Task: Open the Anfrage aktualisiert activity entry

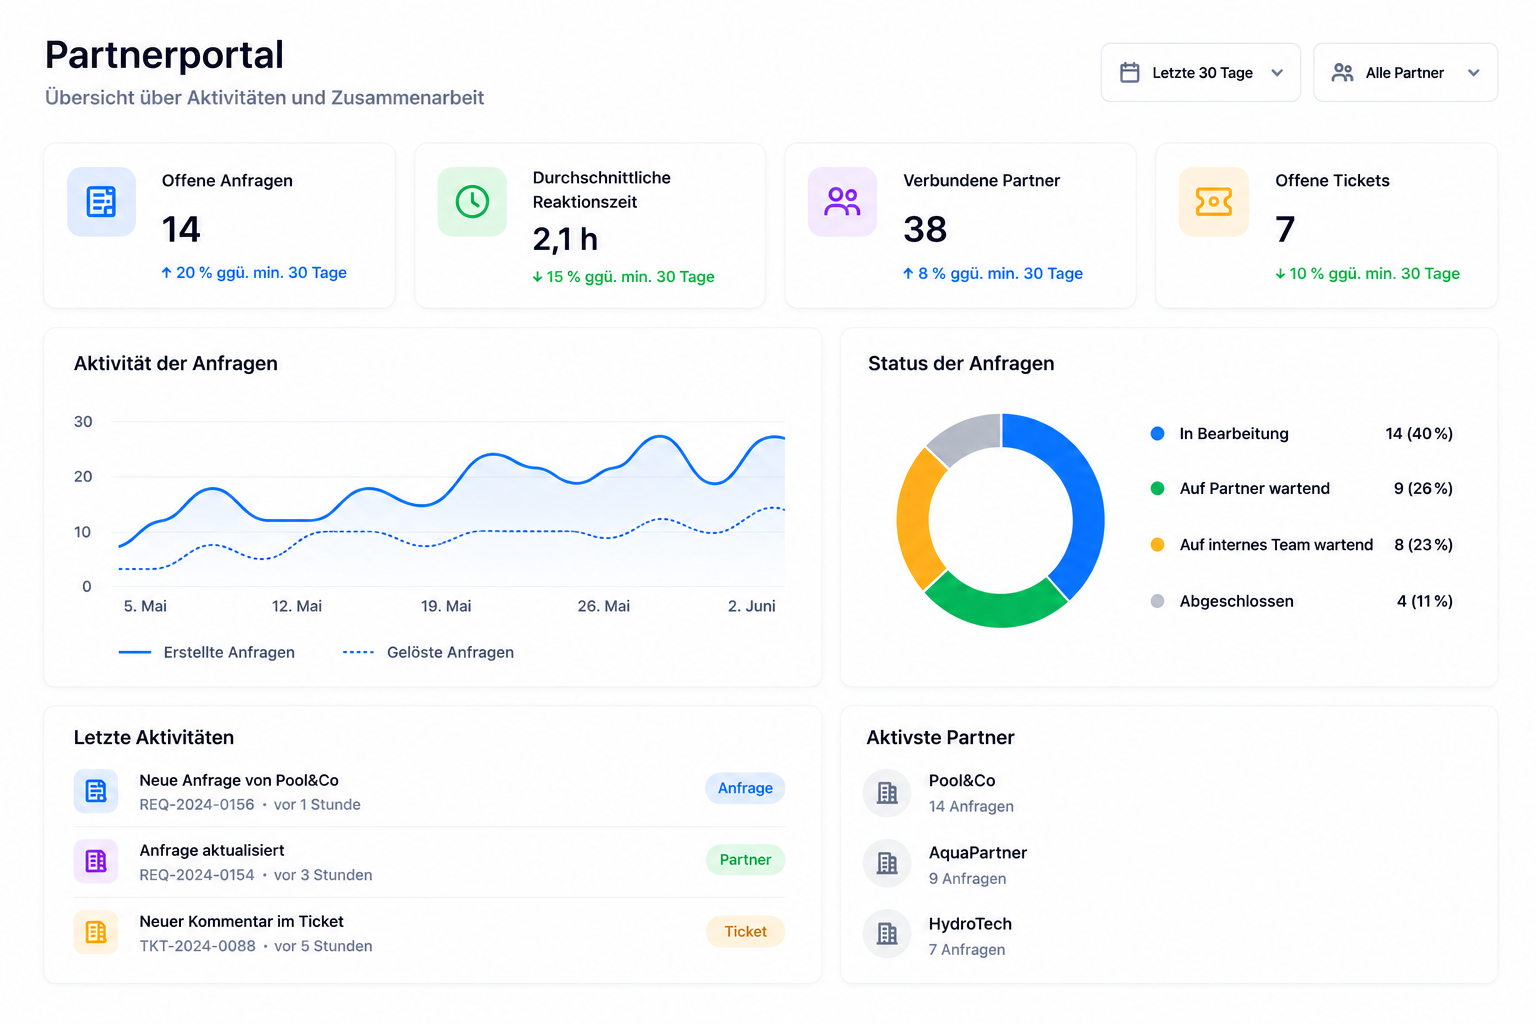Action: coord(429,862)
